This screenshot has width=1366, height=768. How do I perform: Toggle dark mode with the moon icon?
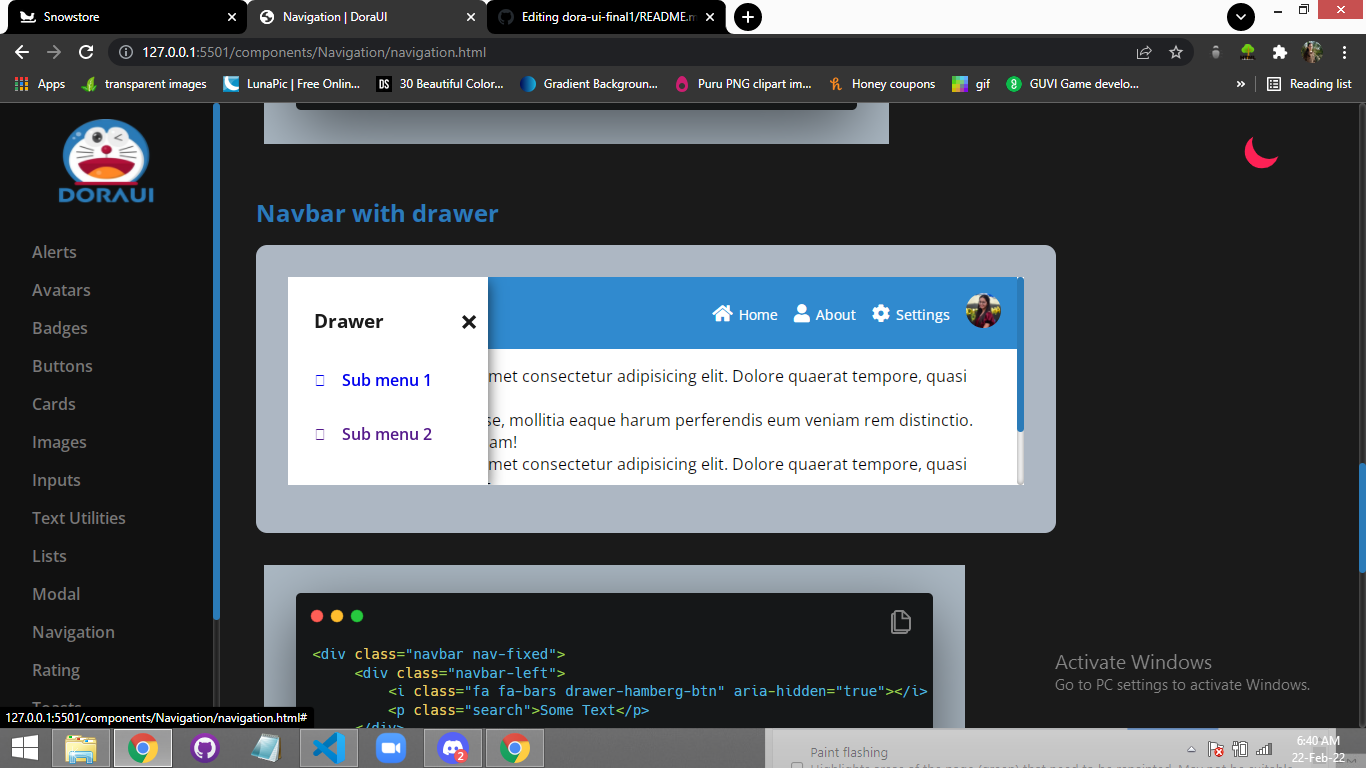1261,152
